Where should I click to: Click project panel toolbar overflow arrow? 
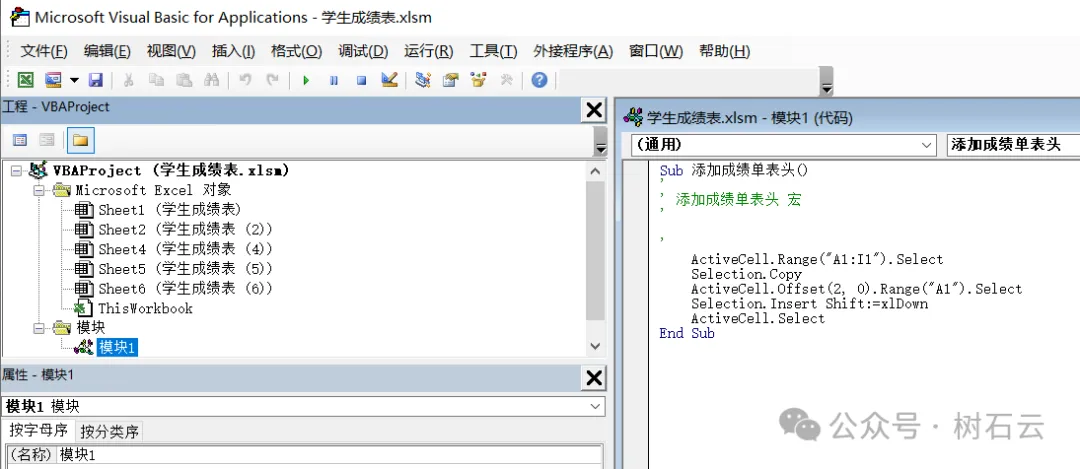pos(600,143)
